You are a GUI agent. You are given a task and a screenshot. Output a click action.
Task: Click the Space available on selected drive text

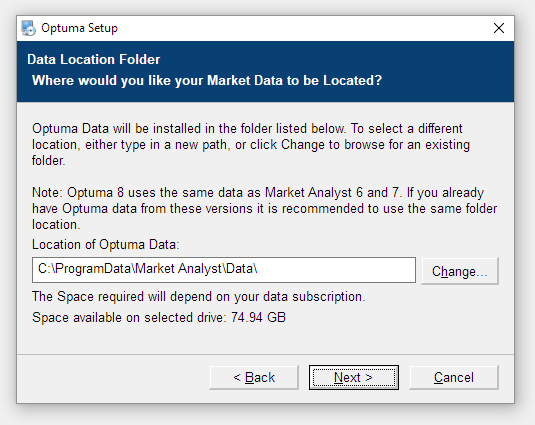(x=129, y=318)
